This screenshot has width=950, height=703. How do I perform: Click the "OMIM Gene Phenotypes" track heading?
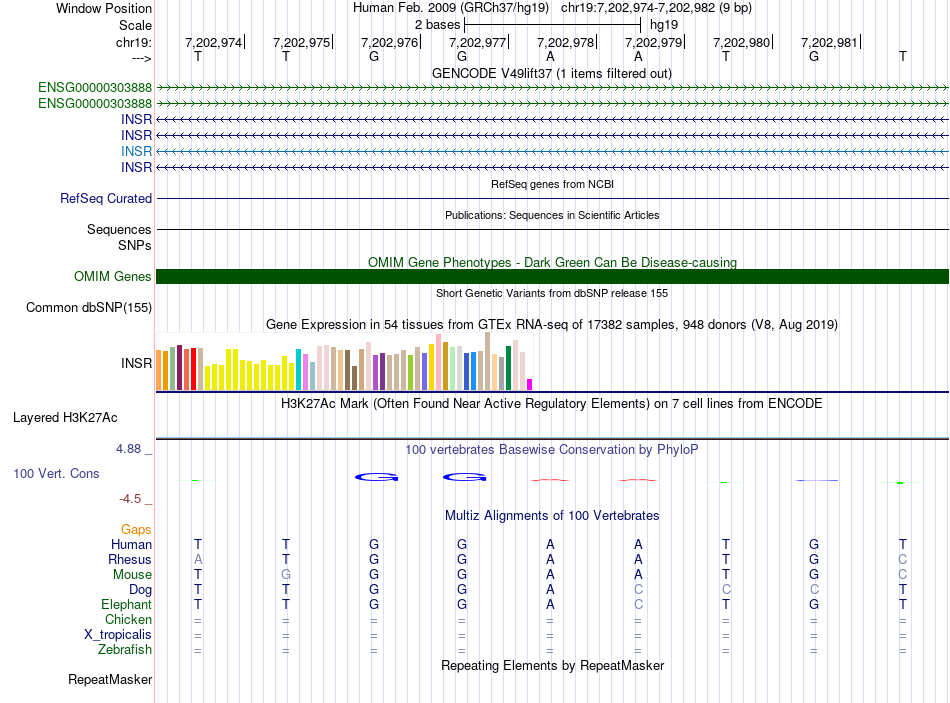[552, 262]
